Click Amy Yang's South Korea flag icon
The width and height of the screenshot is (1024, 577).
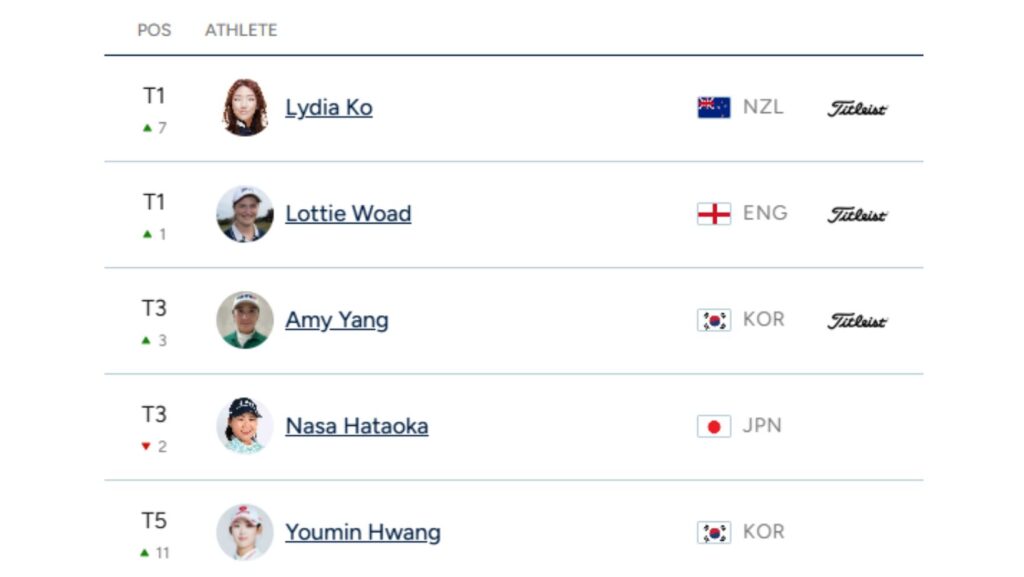click(714, 320)
